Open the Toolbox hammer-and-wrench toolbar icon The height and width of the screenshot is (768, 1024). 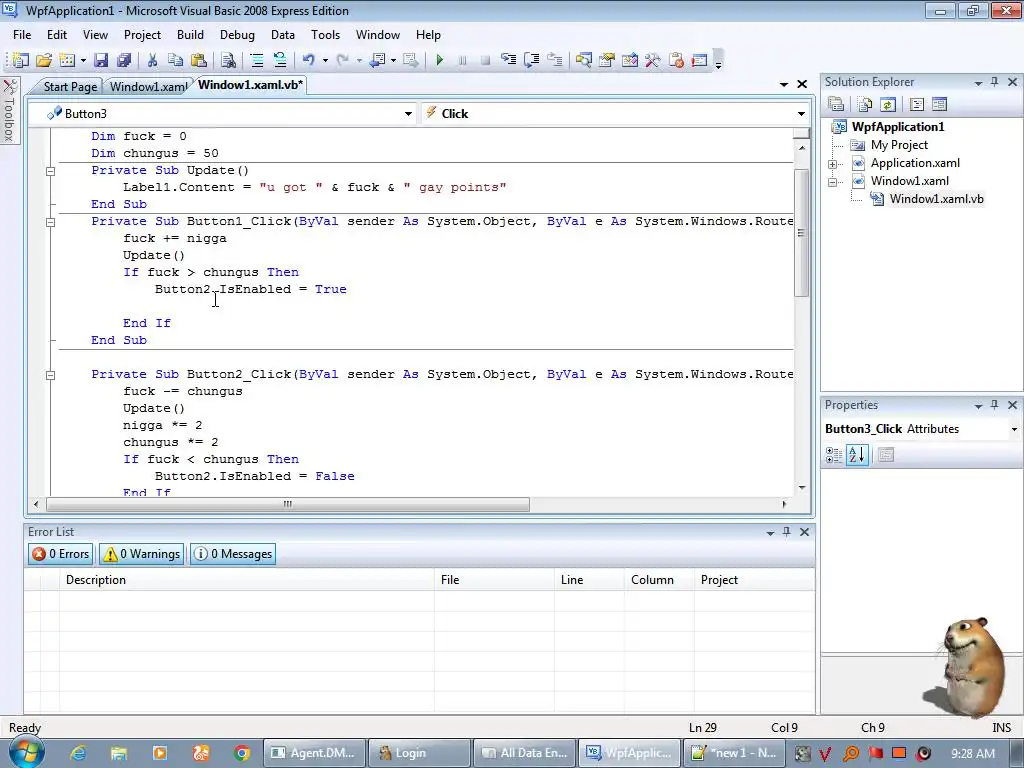pos(652,61)
